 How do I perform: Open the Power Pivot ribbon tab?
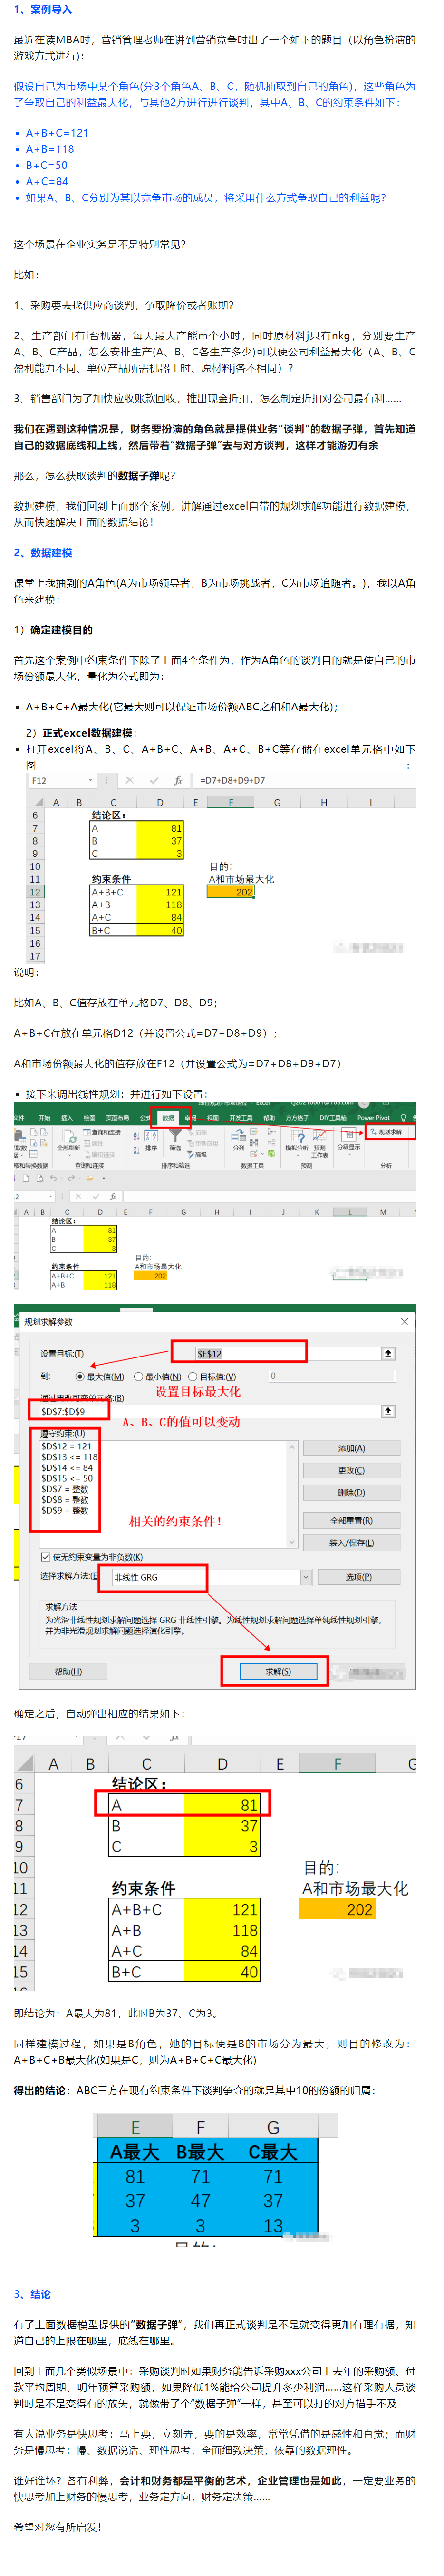tap(373, 1118)
